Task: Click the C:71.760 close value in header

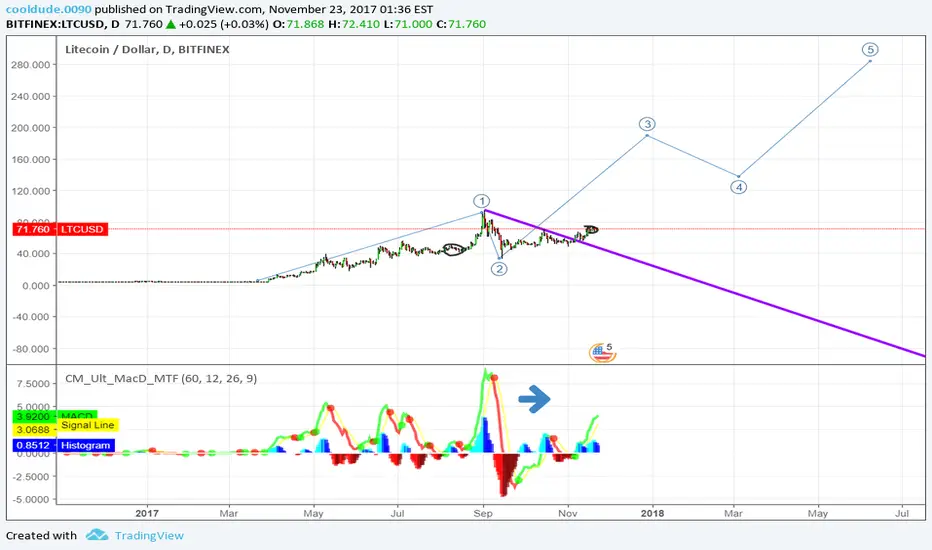Action: click(461, 24)
